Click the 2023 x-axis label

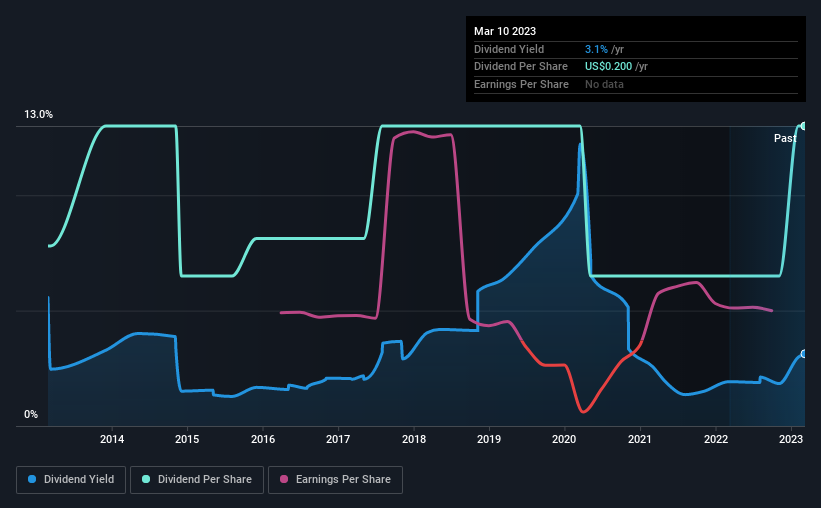[791, 439]
